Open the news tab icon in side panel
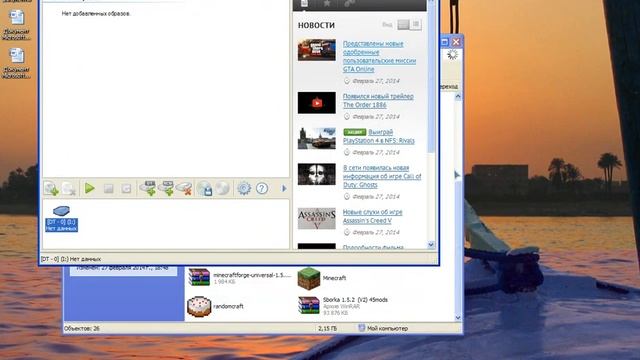Image resolution: width=640 pixels, height=360 pixels. (x=304, y=4)
